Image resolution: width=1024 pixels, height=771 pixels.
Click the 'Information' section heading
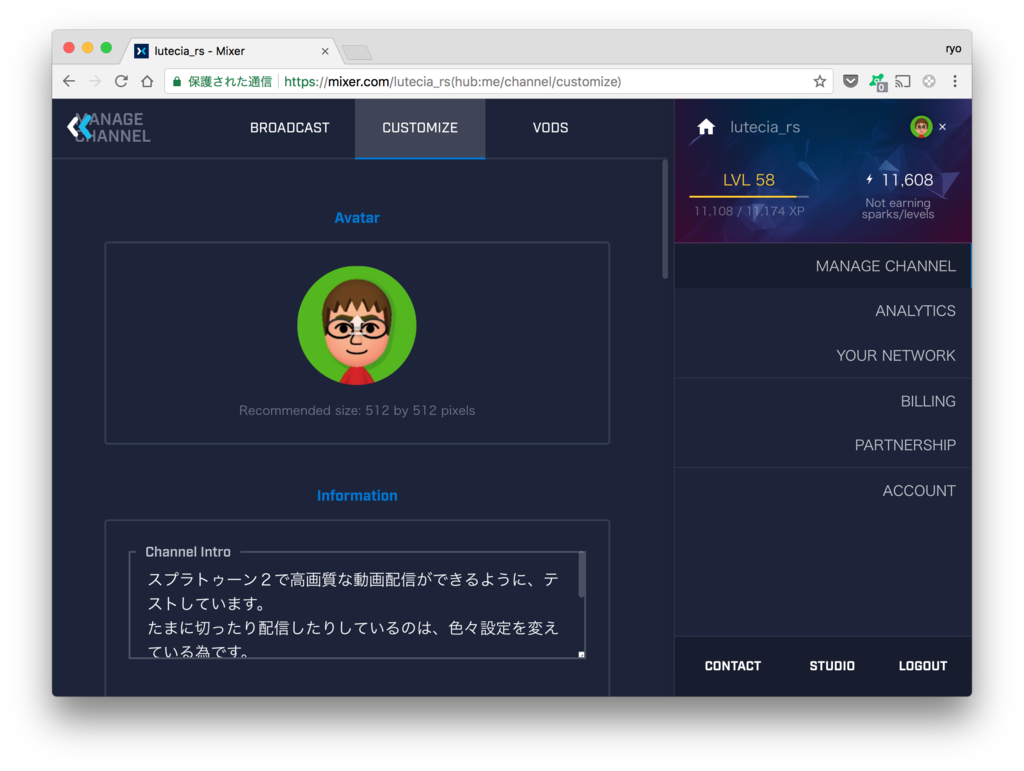(357, 496)
